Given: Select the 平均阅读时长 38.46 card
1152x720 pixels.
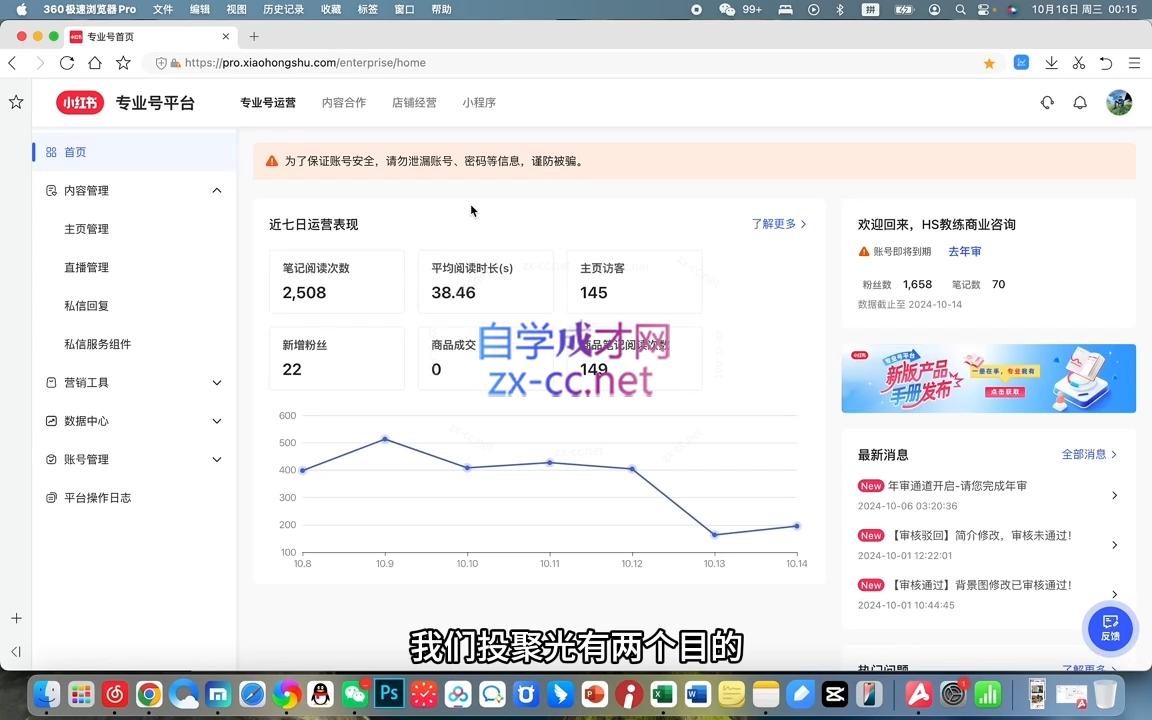Looking at the screenshot, I should pos(486,281).
